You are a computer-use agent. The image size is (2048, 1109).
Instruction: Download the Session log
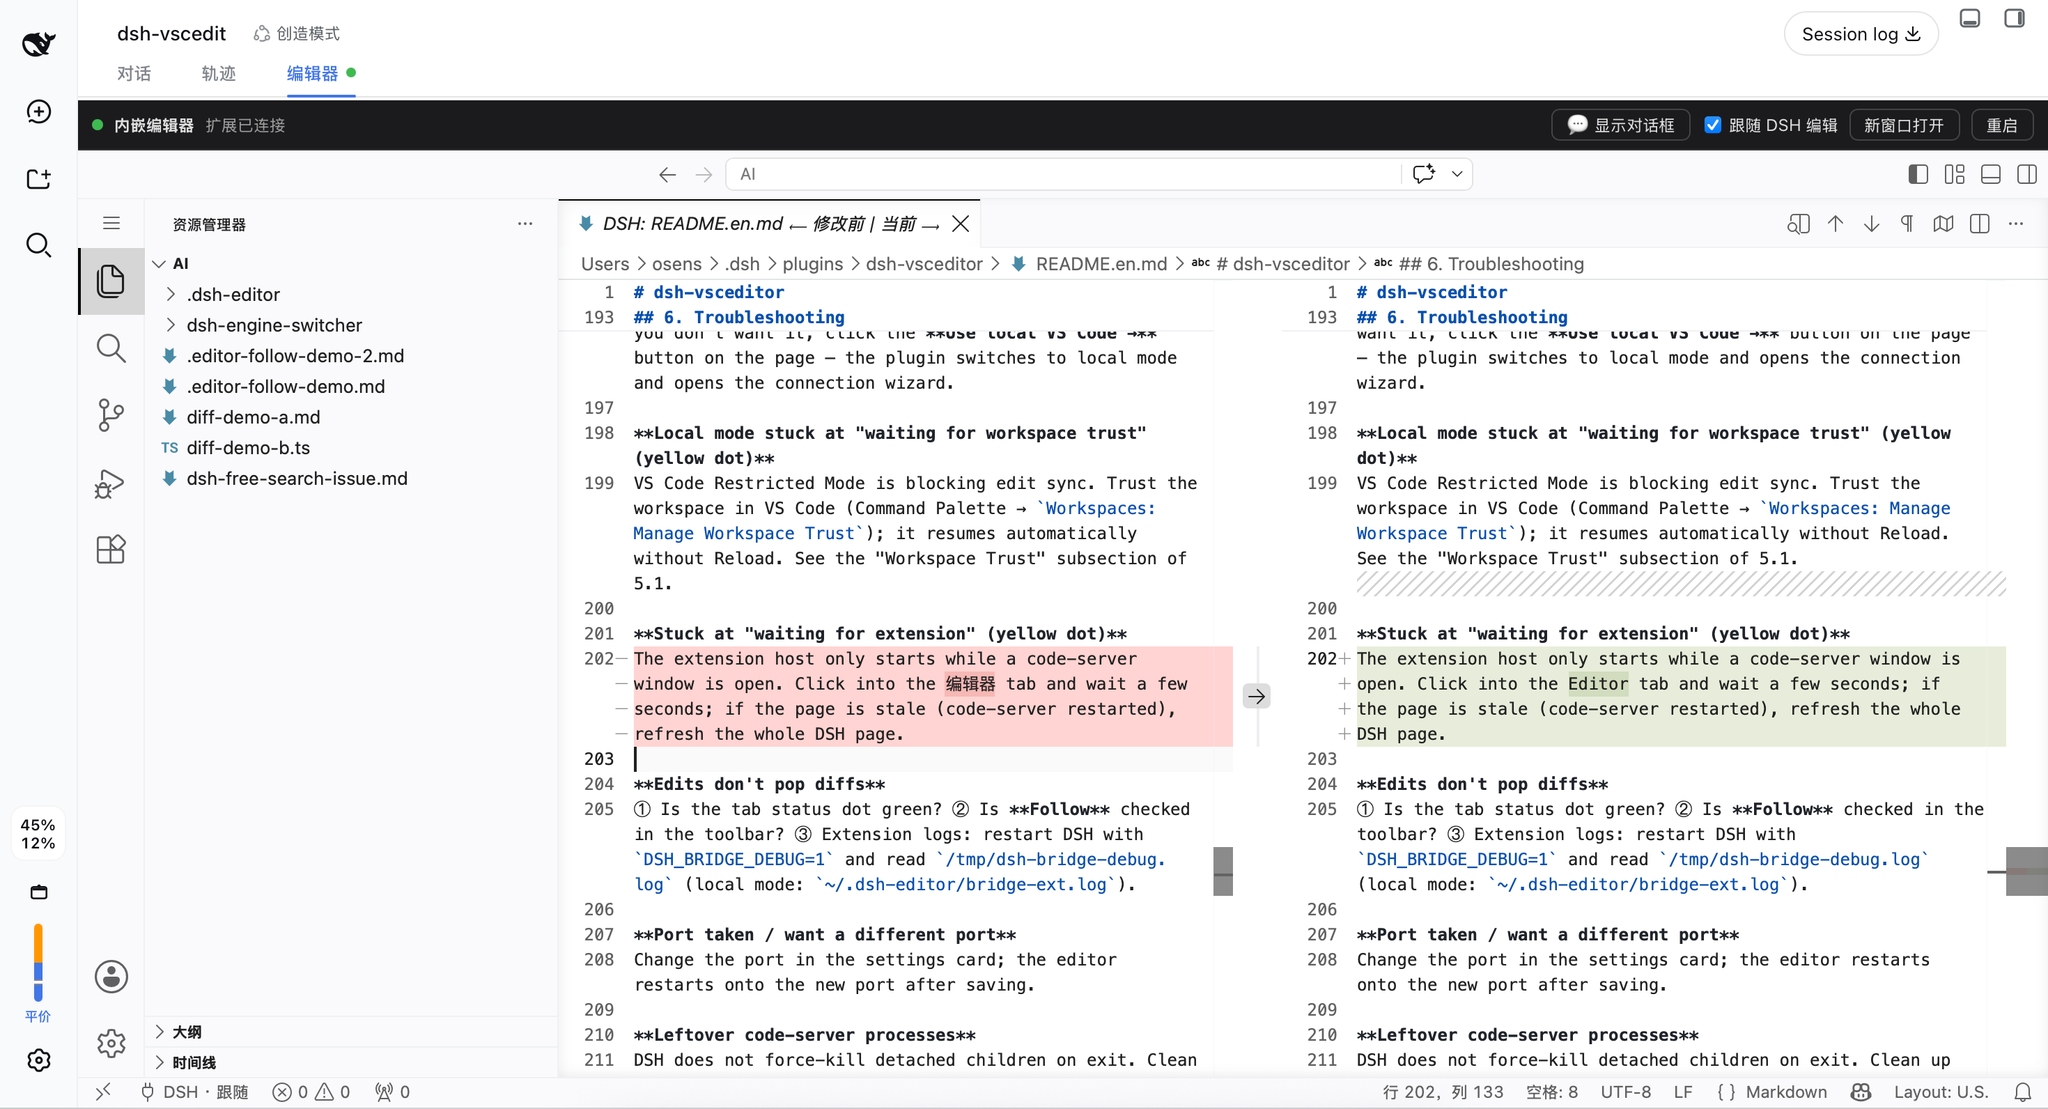1861,34
